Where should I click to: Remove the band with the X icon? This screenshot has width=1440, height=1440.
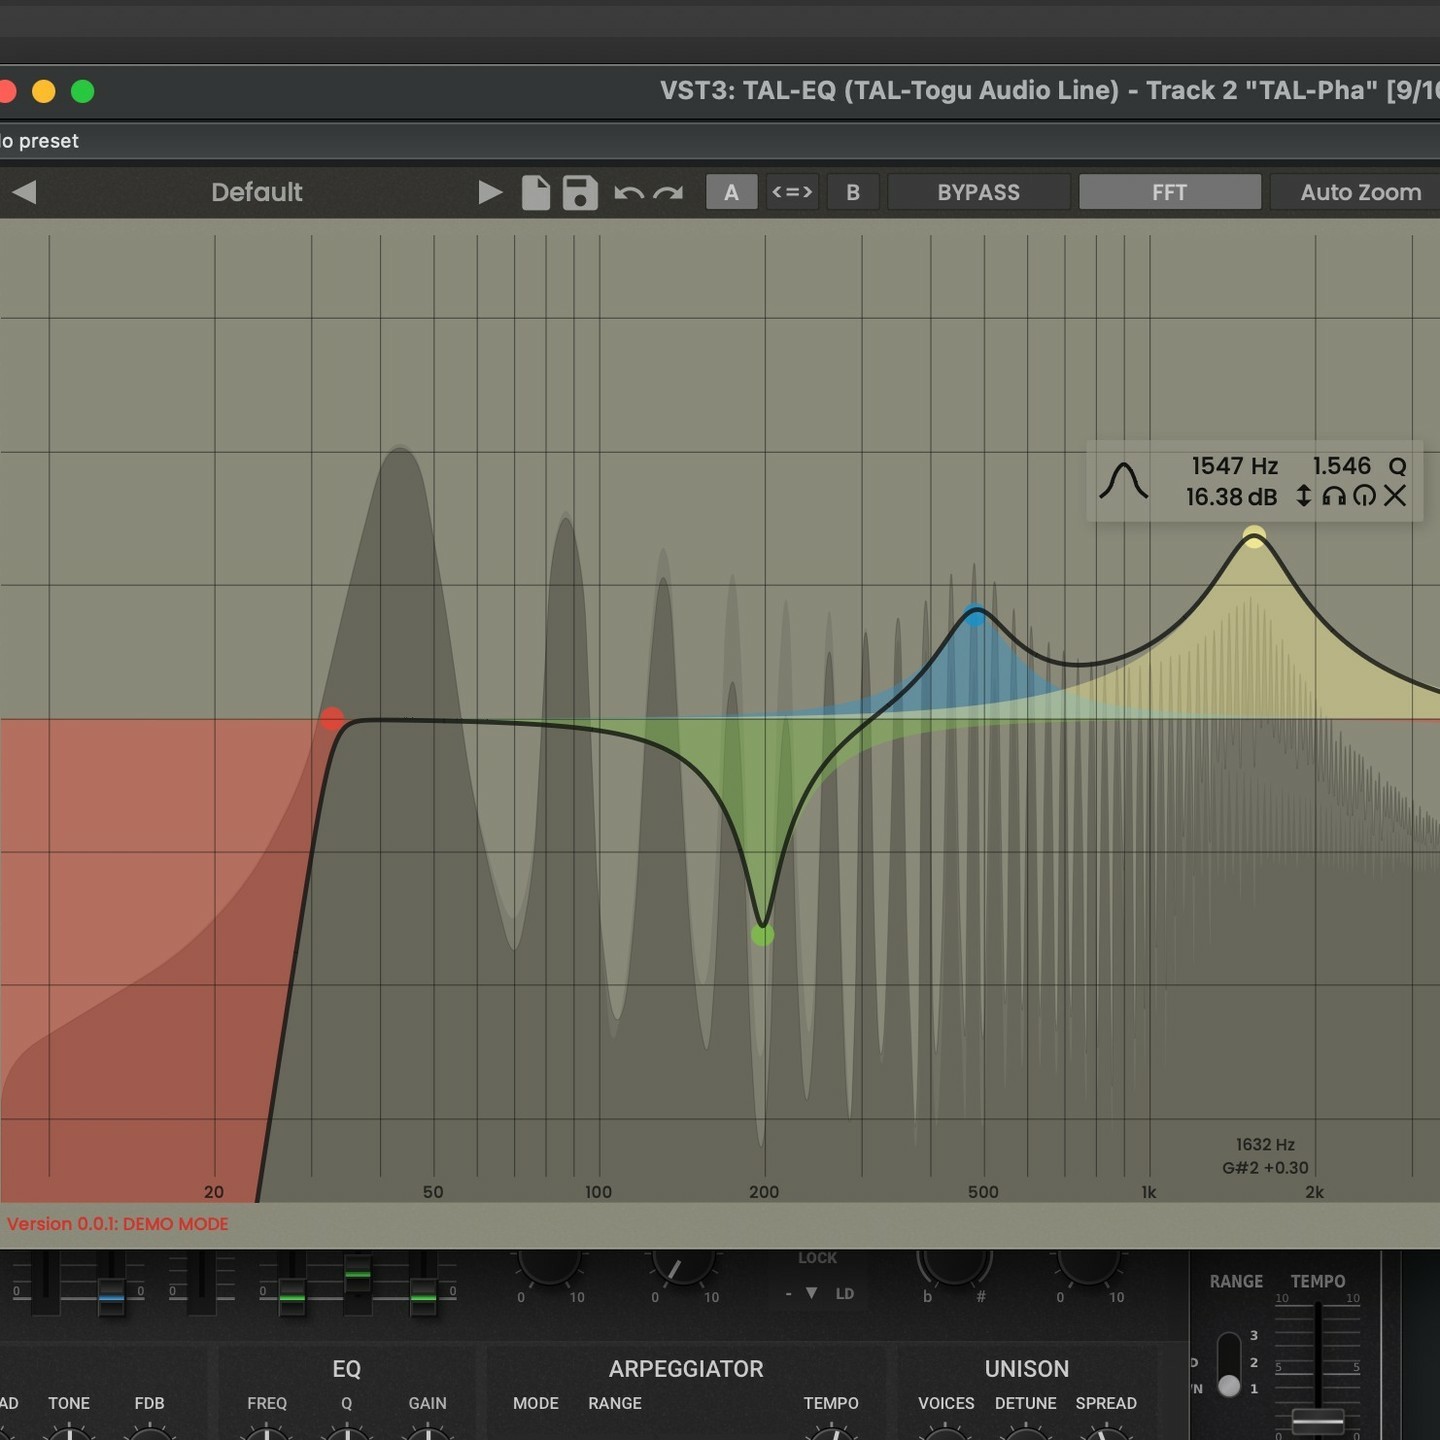(1395, 496)
